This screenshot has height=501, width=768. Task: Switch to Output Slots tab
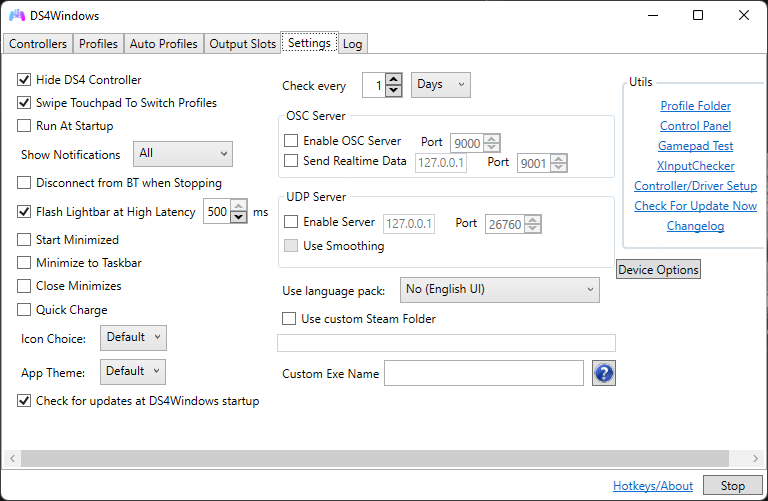(242, 44)
